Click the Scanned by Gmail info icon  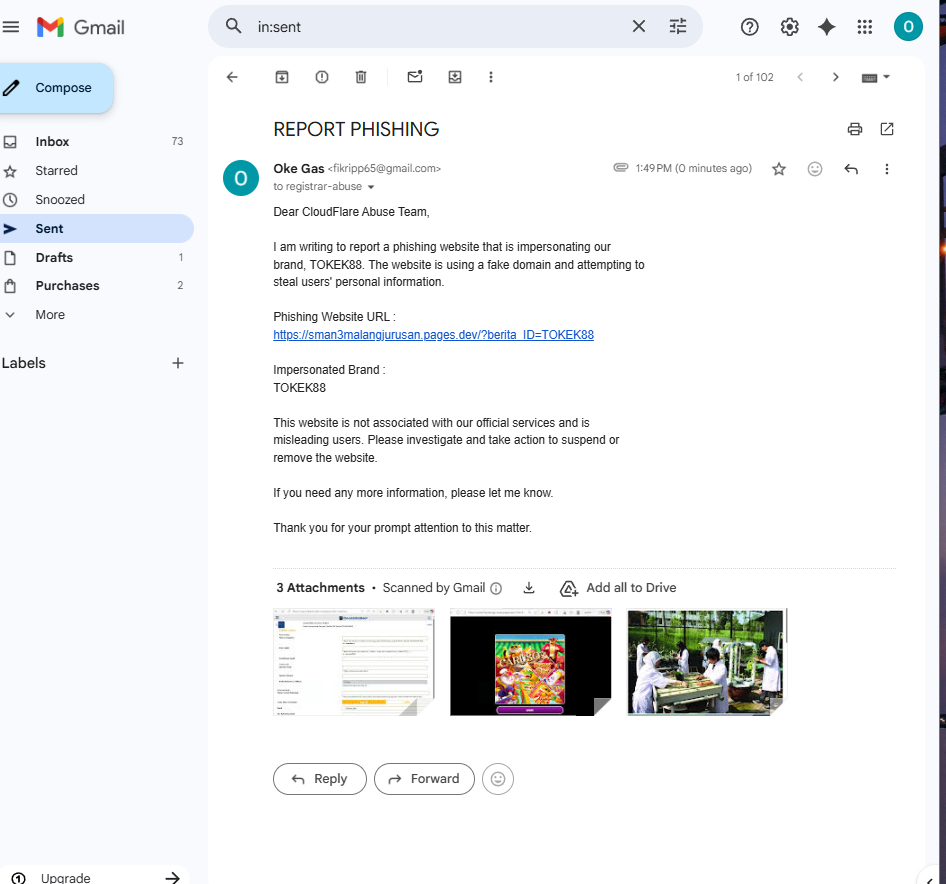(x=496, y=588)
